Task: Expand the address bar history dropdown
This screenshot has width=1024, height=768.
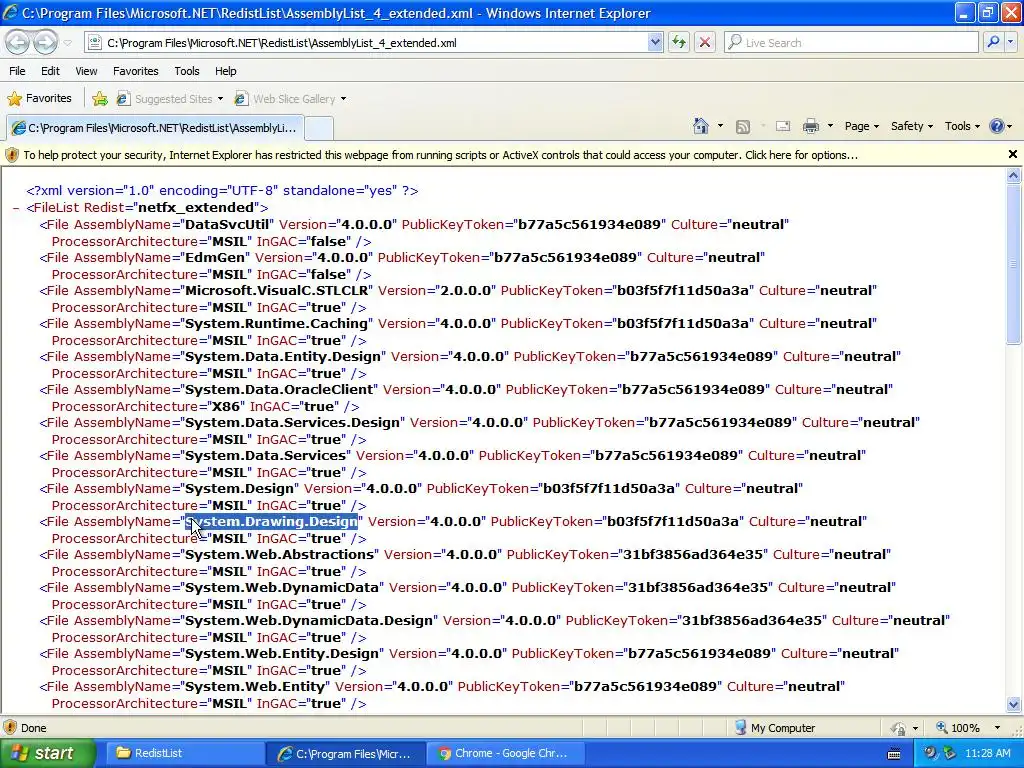Action: click(654, 42)
